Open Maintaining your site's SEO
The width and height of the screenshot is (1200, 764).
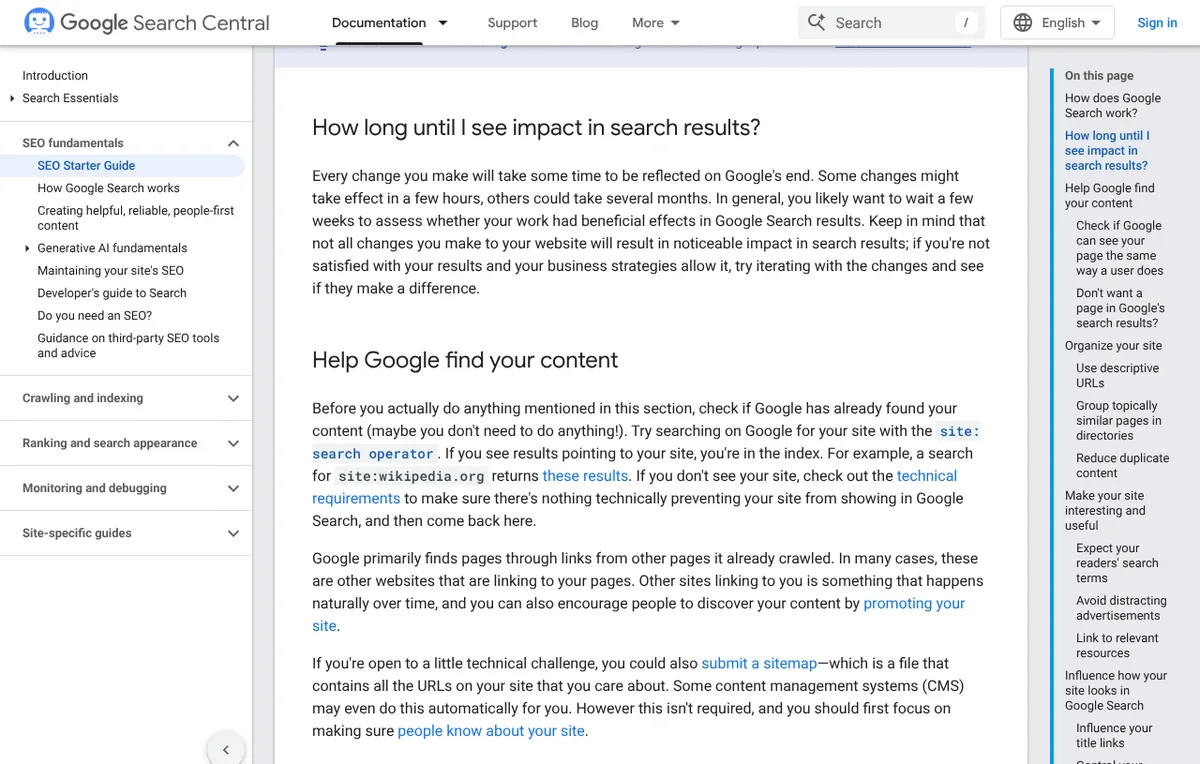[x=111, y=270]
